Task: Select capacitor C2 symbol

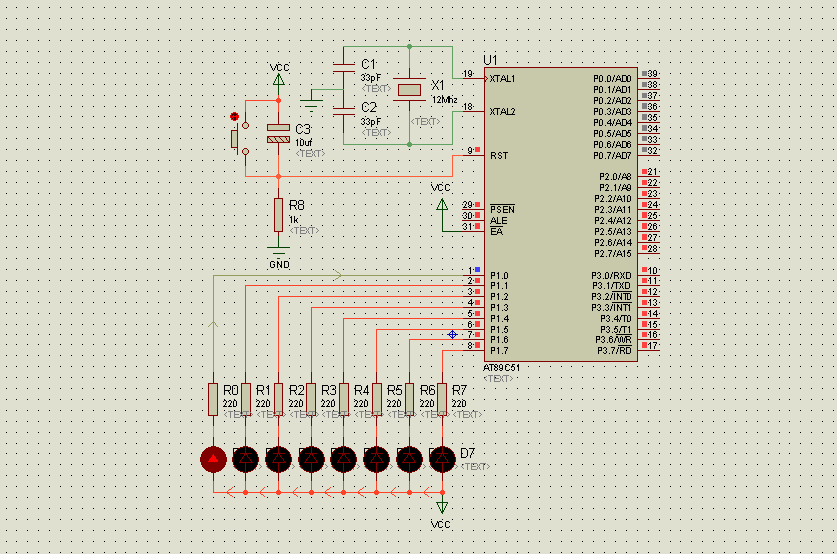Action: point(344,111)
